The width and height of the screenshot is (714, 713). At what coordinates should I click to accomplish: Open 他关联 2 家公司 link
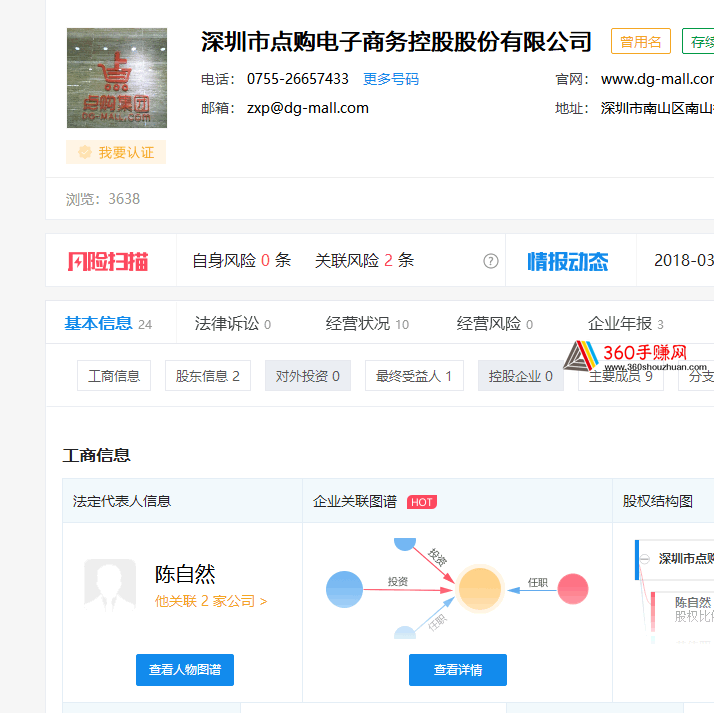pyautogui.click(x=211, y=601)
